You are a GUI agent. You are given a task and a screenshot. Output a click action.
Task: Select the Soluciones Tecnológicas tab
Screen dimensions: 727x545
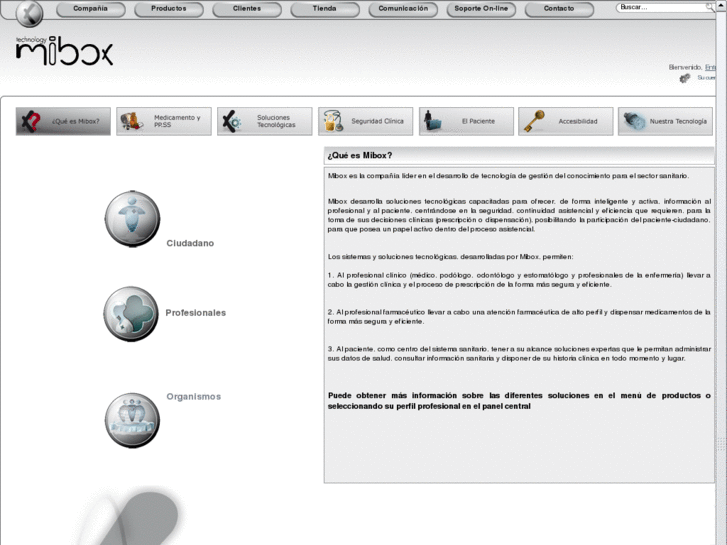265,122
